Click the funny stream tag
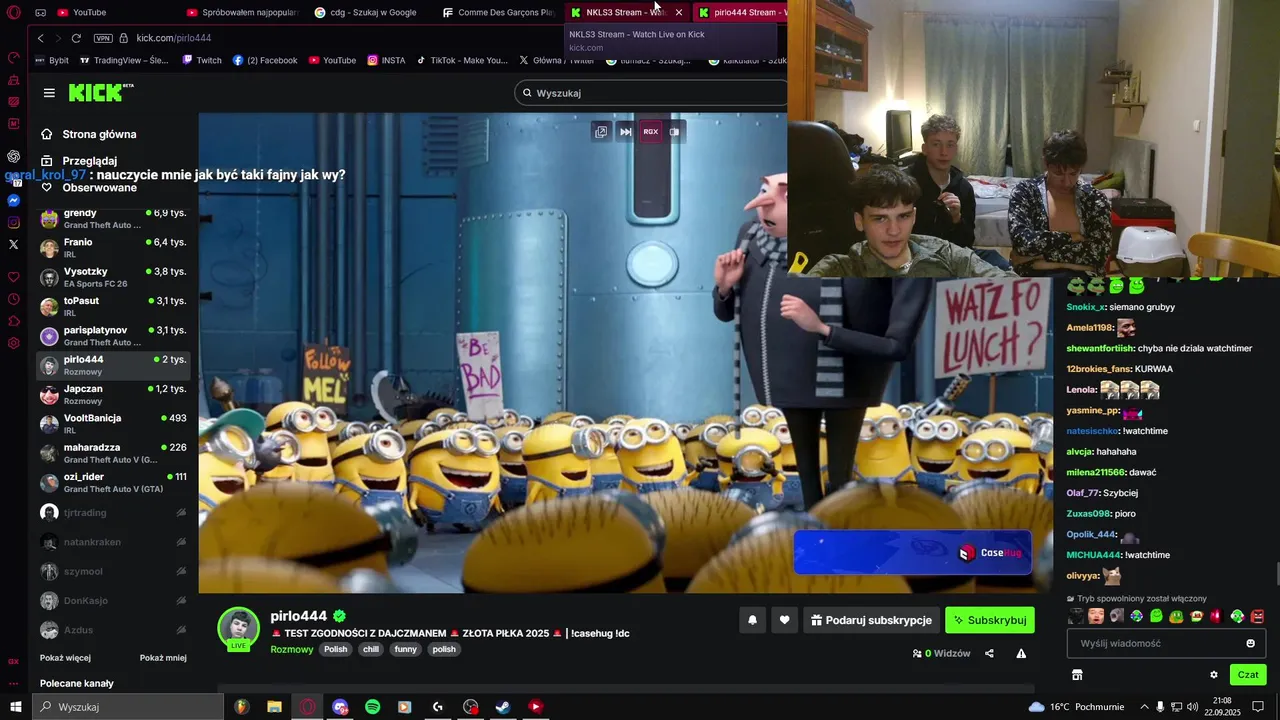The image size is (1280, 720). [x=405, y=649]
